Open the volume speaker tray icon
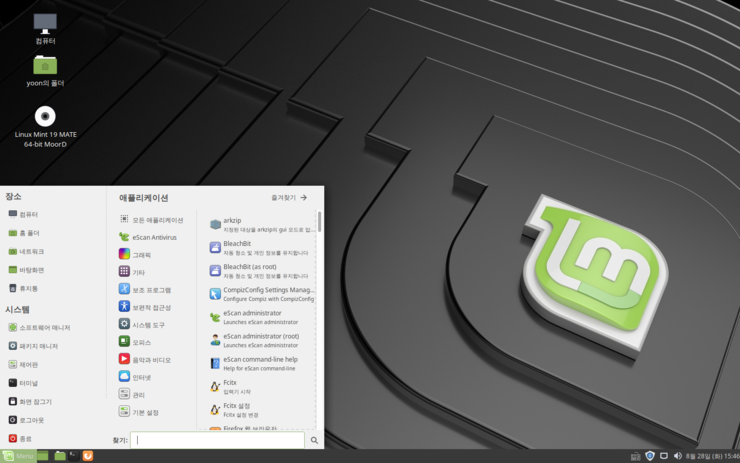 (678, 456)
